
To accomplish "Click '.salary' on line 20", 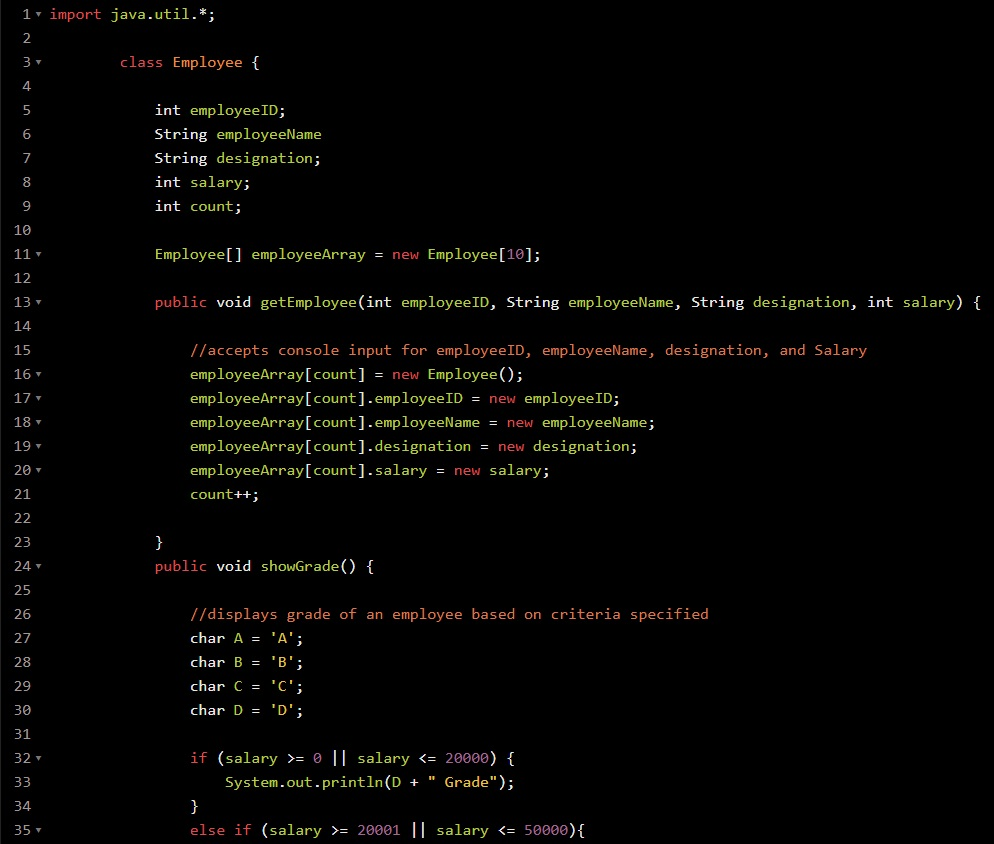I will (397, 471).
